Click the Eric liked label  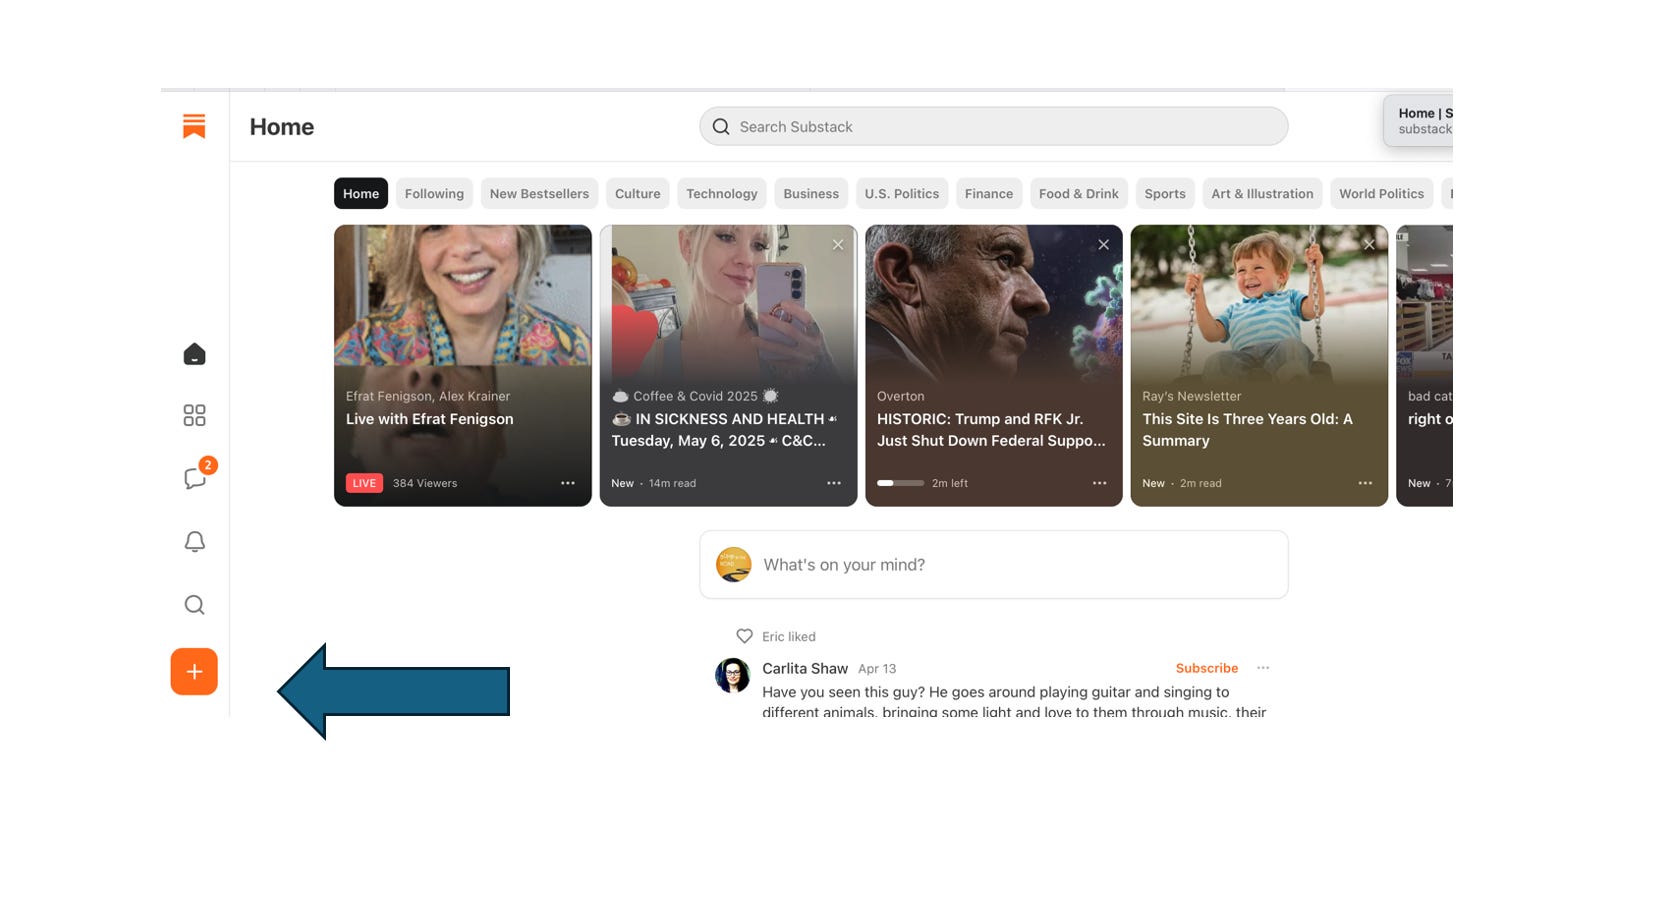789,636
